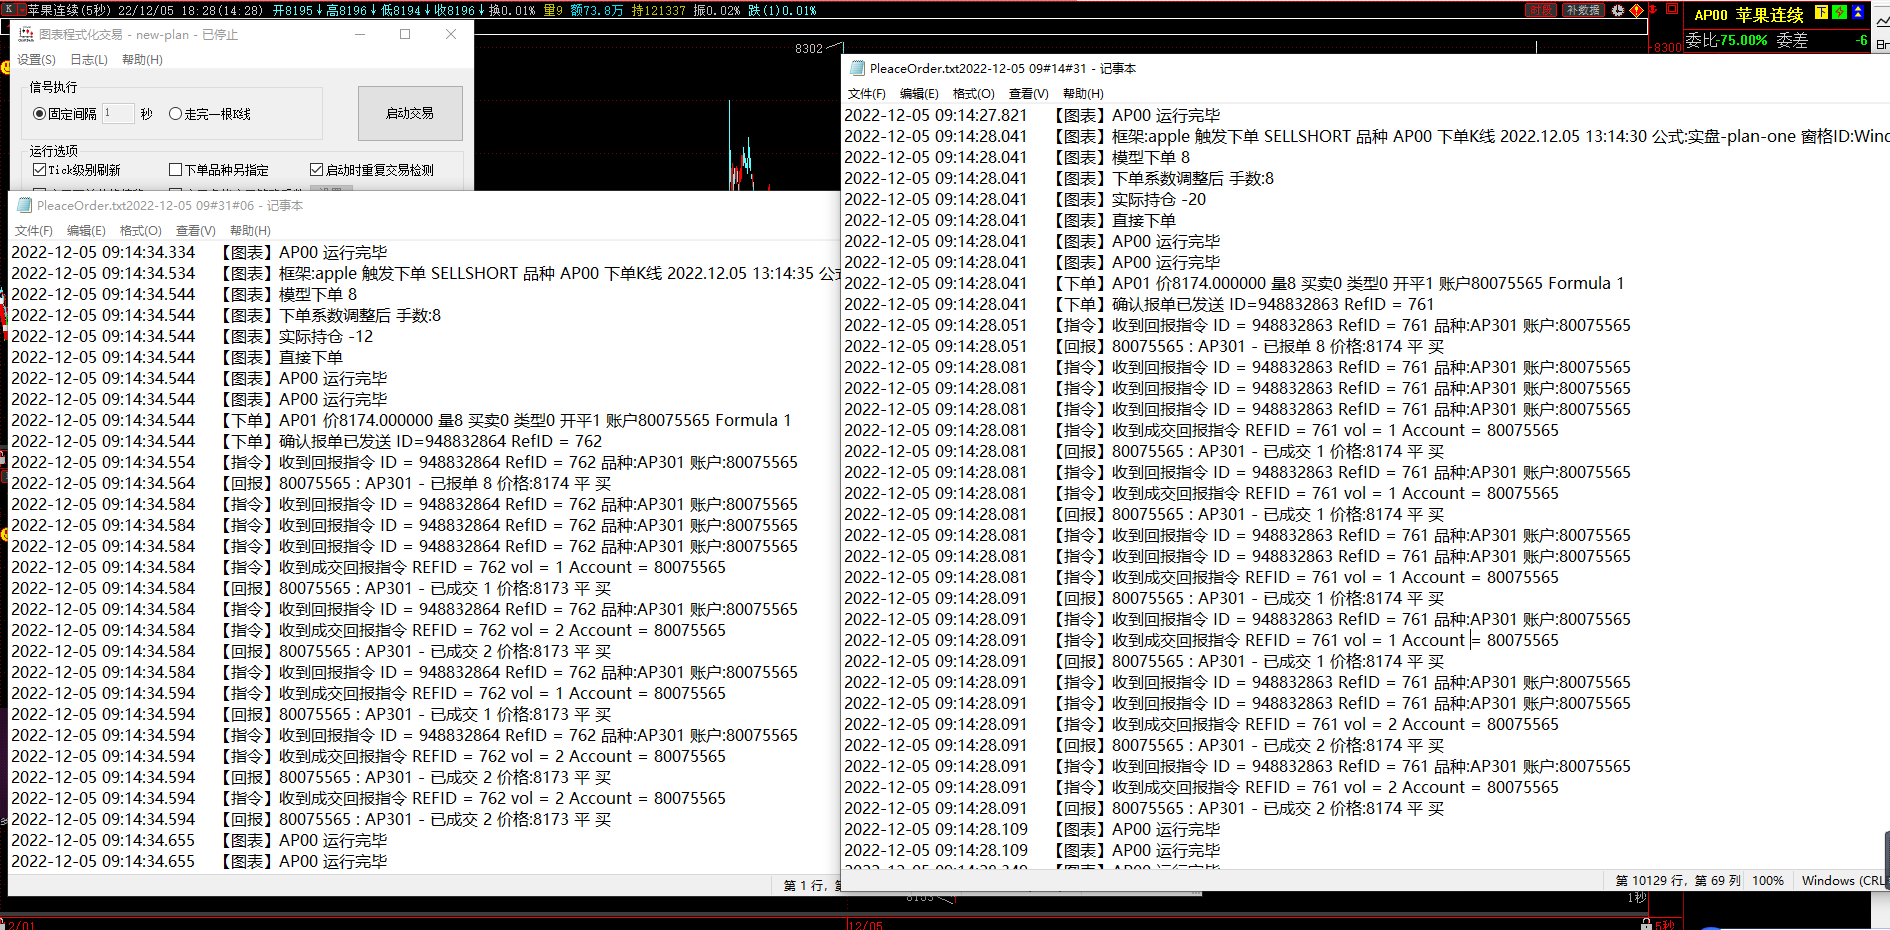Open 帮助(H) menu in 09#14#31 Notepad

point(1083,94)
